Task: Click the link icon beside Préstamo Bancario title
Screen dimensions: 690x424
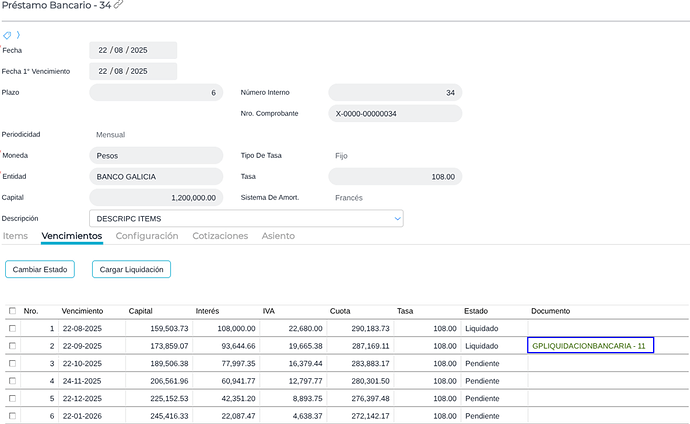Action: click(x=119, y=6)
